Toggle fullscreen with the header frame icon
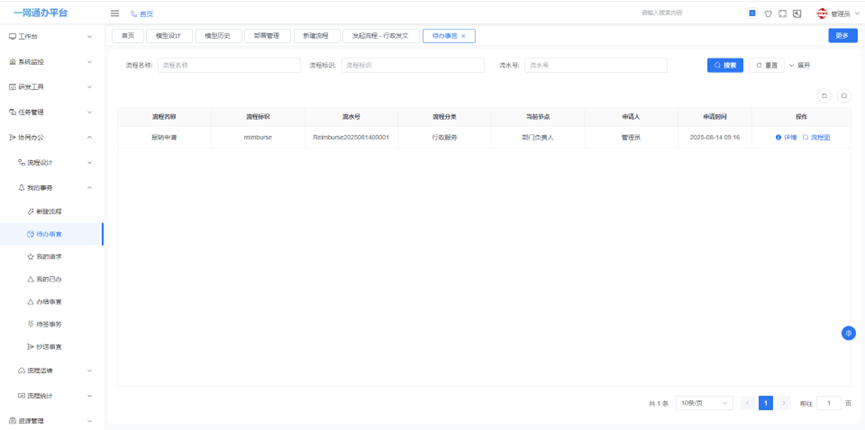 pyautogui.click(x=782, y=14)
